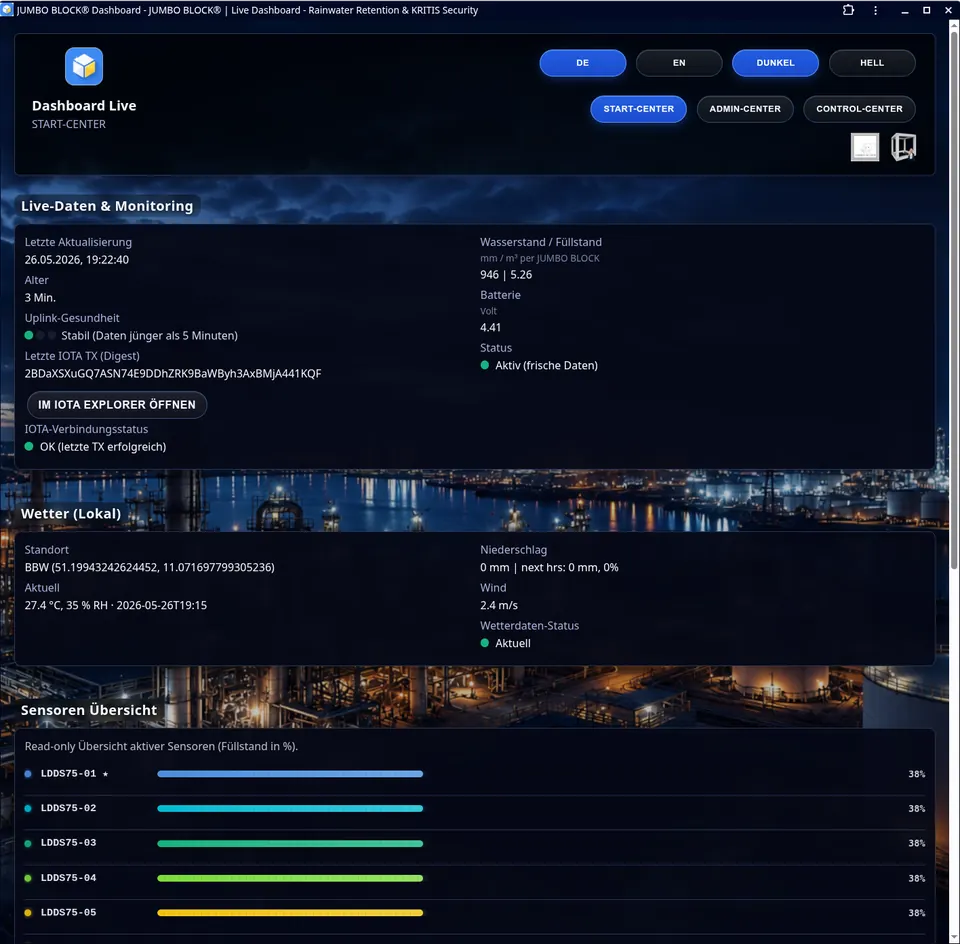Click the battery voltage value 4.41
This screenshot has width=960, height=944.
tap(490, 328)
